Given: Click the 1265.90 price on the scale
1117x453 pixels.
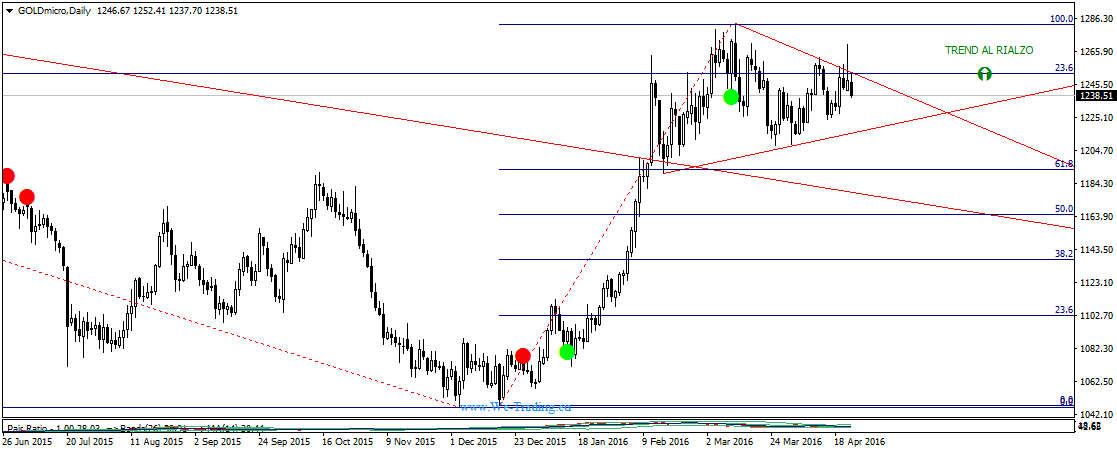Looking at the screenshot, I should pyautogui.click(x=1096, y=52).
